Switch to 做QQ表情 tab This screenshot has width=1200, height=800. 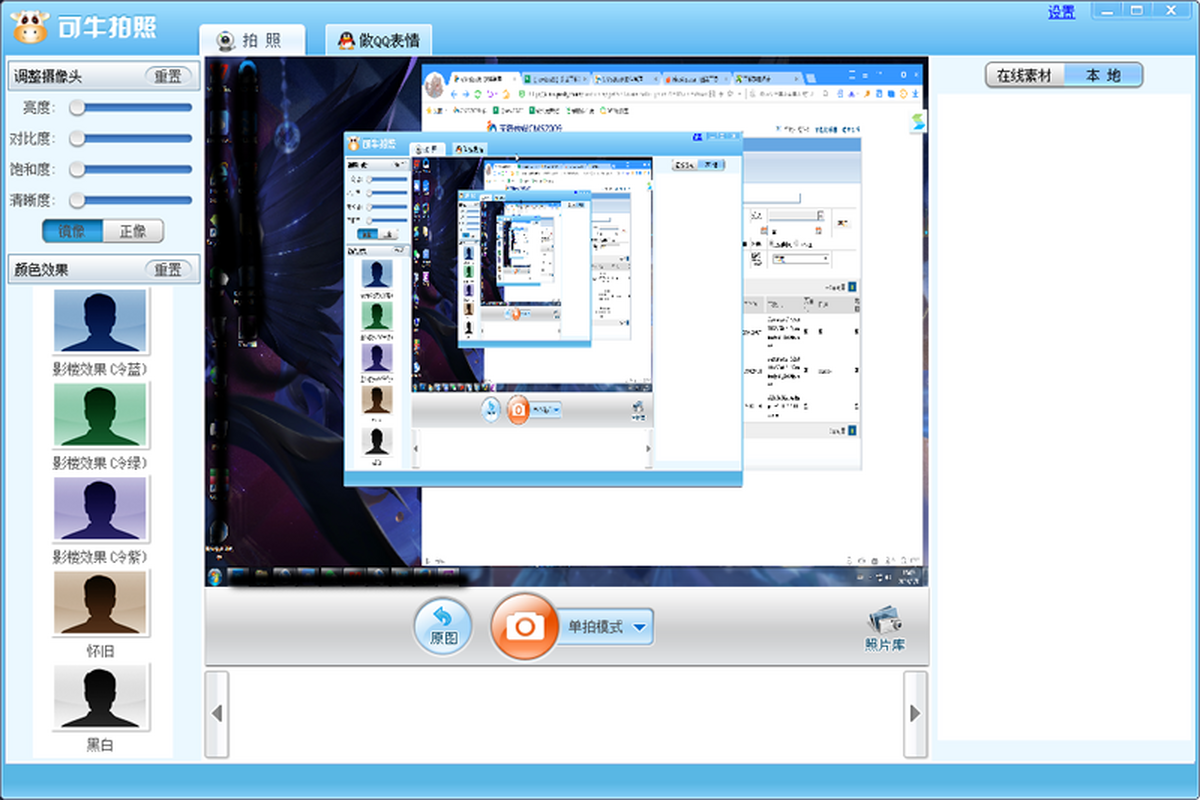coord(380,41)
